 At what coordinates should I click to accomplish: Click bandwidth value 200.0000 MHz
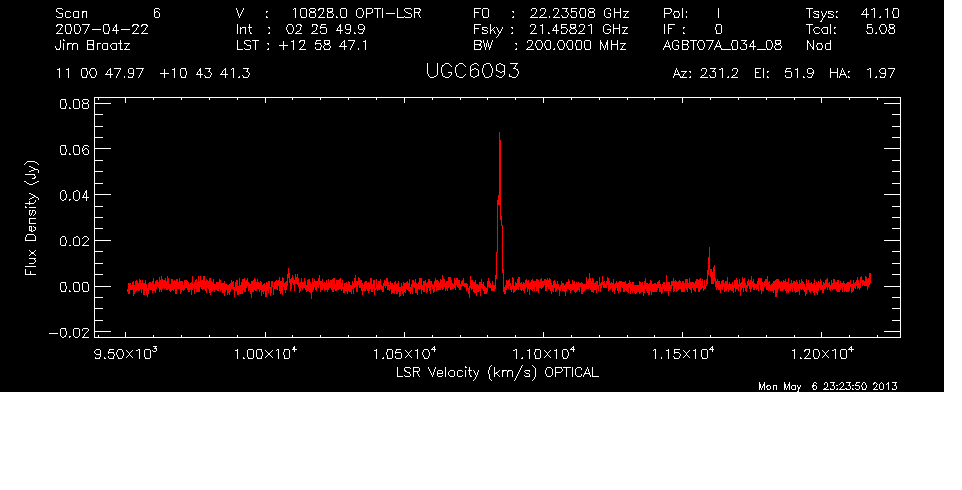575,45
